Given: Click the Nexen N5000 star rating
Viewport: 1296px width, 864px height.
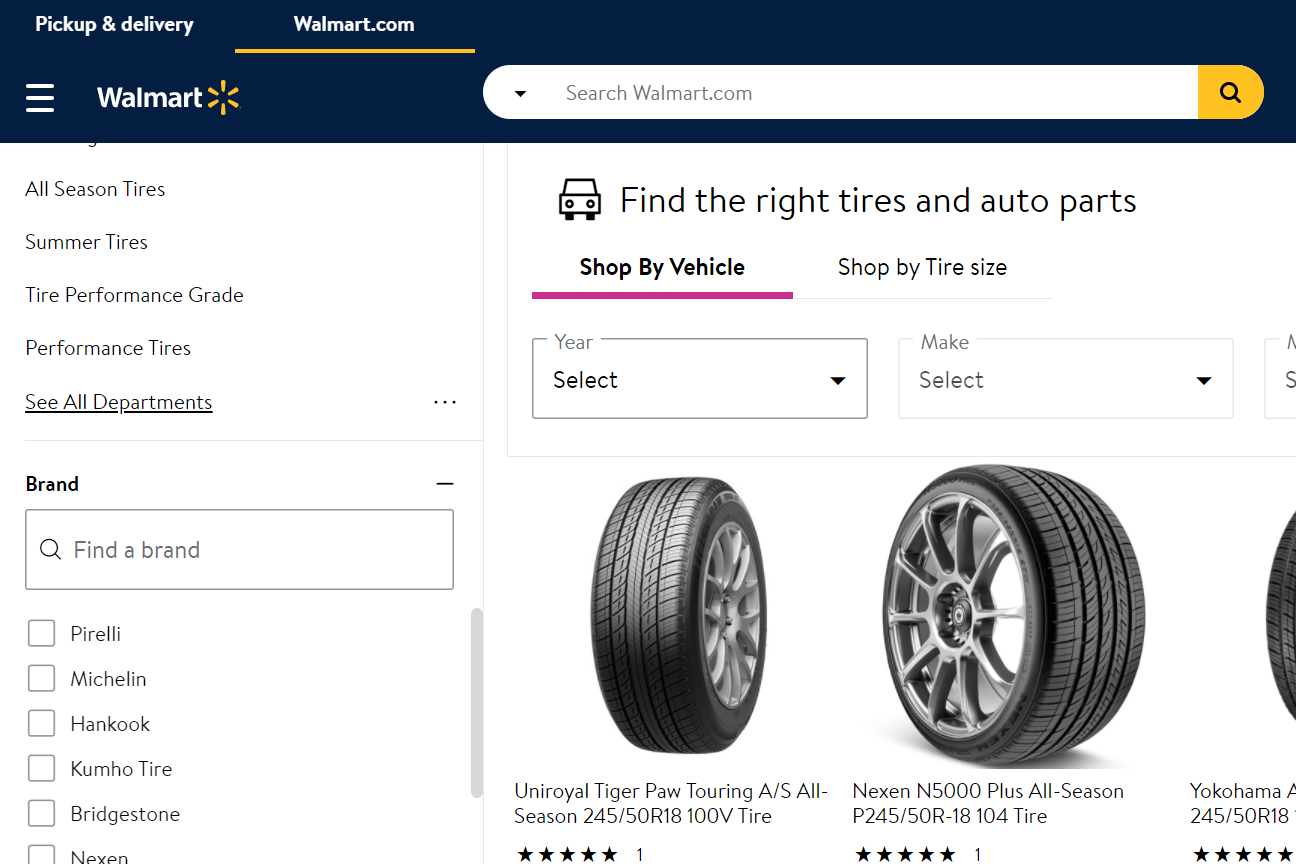Looking at the screenshot, I should [906, 855].
